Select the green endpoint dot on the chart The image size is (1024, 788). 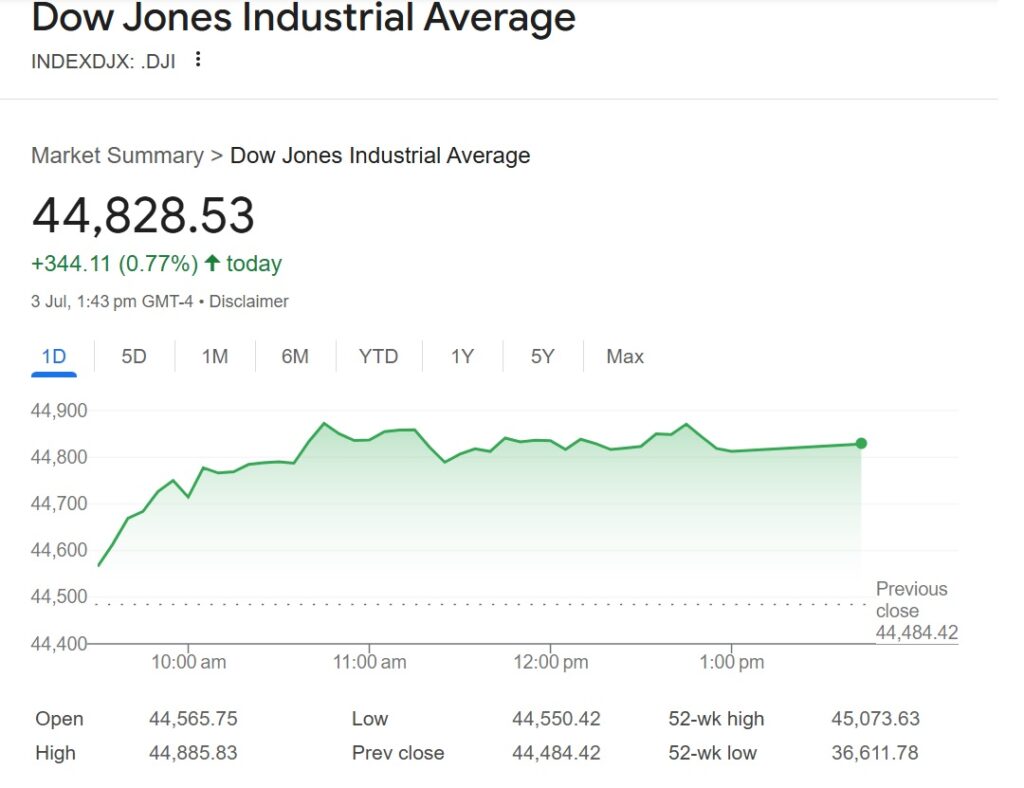[859, 443]
